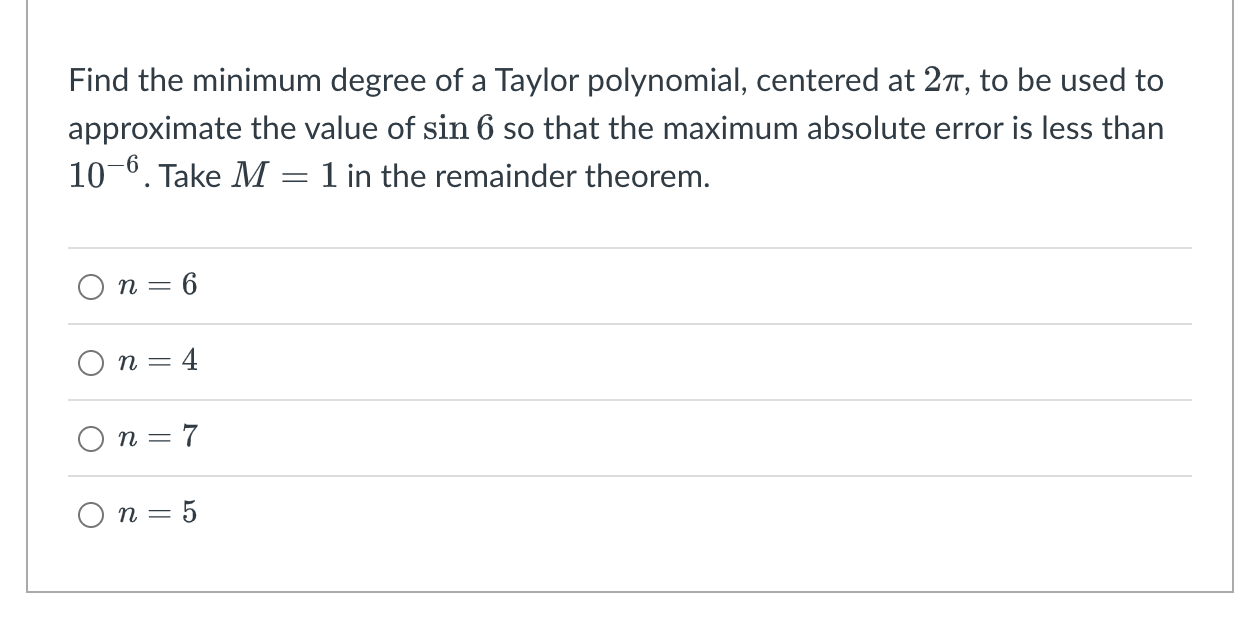
Task: Click the n = 4 answer label
Action: tap(157, 362)
